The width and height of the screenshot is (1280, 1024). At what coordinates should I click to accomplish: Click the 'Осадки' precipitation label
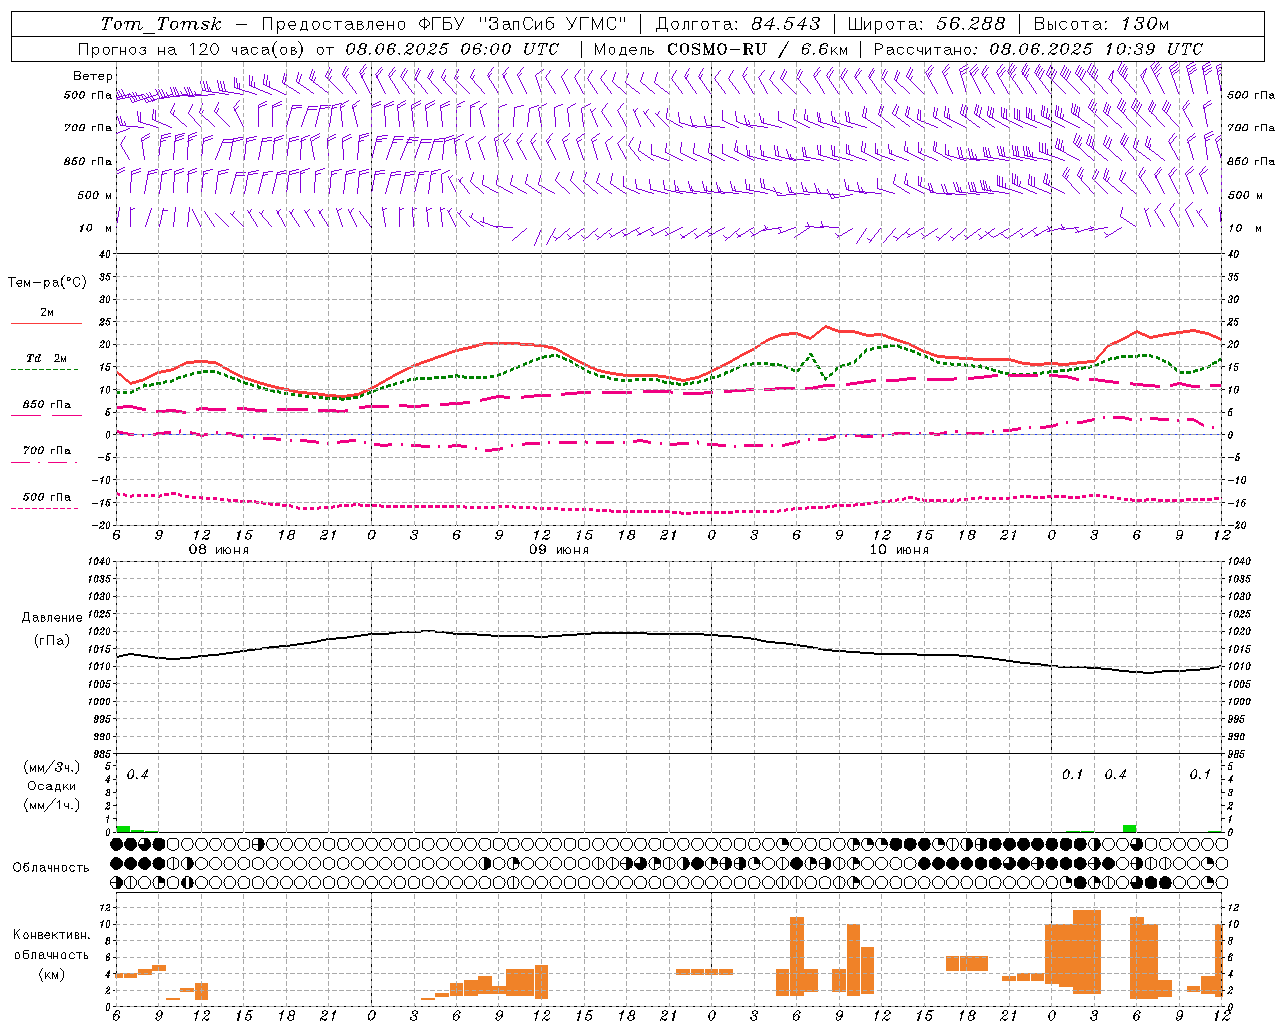tap(52, 786)
